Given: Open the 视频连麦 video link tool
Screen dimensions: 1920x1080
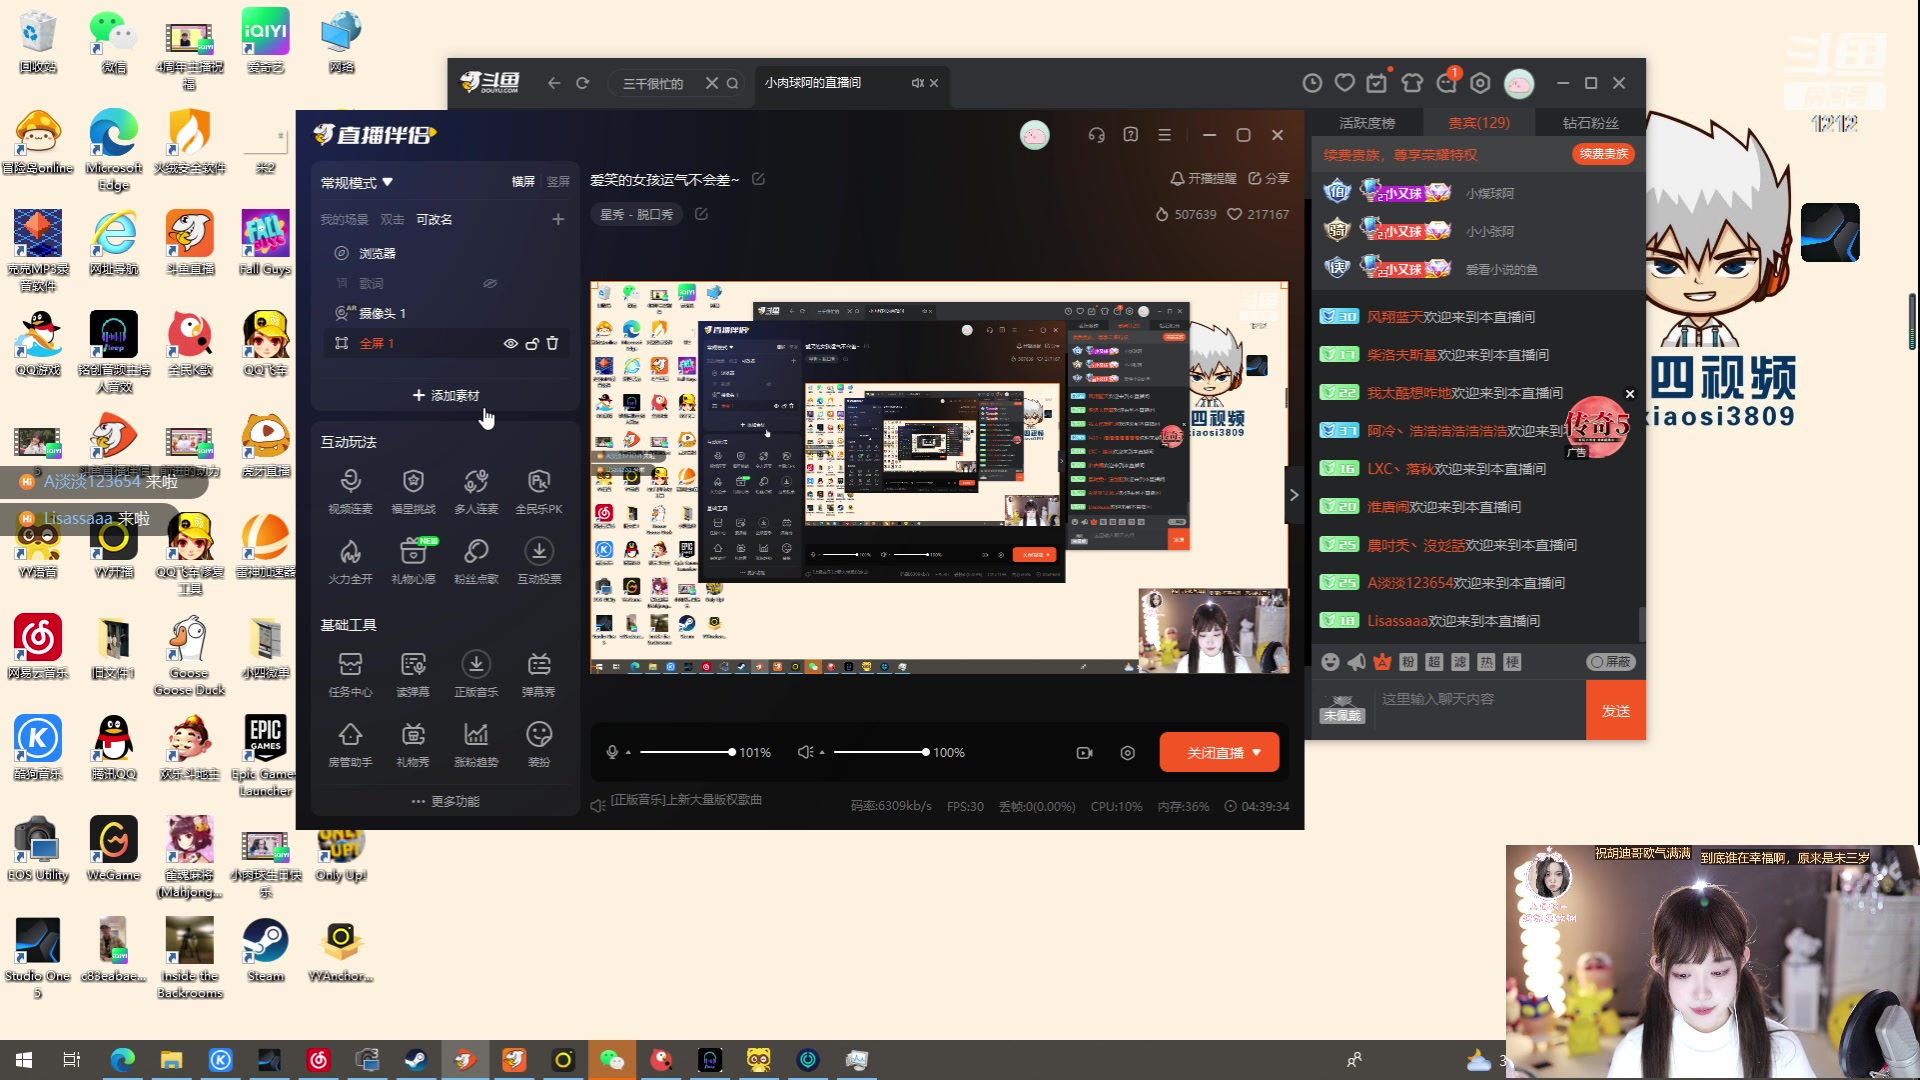Looking at the screenshot, I should tap(350, 483).
